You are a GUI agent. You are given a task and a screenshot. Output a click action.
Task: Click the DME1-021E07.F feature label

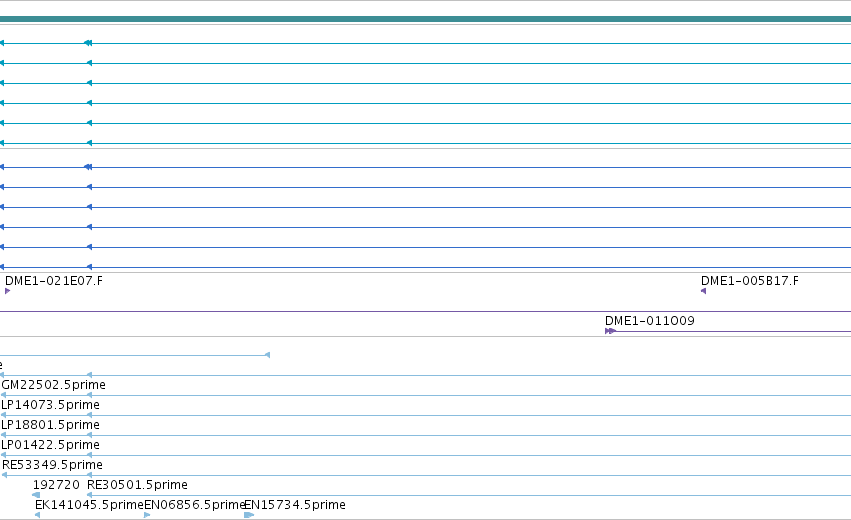54,281
